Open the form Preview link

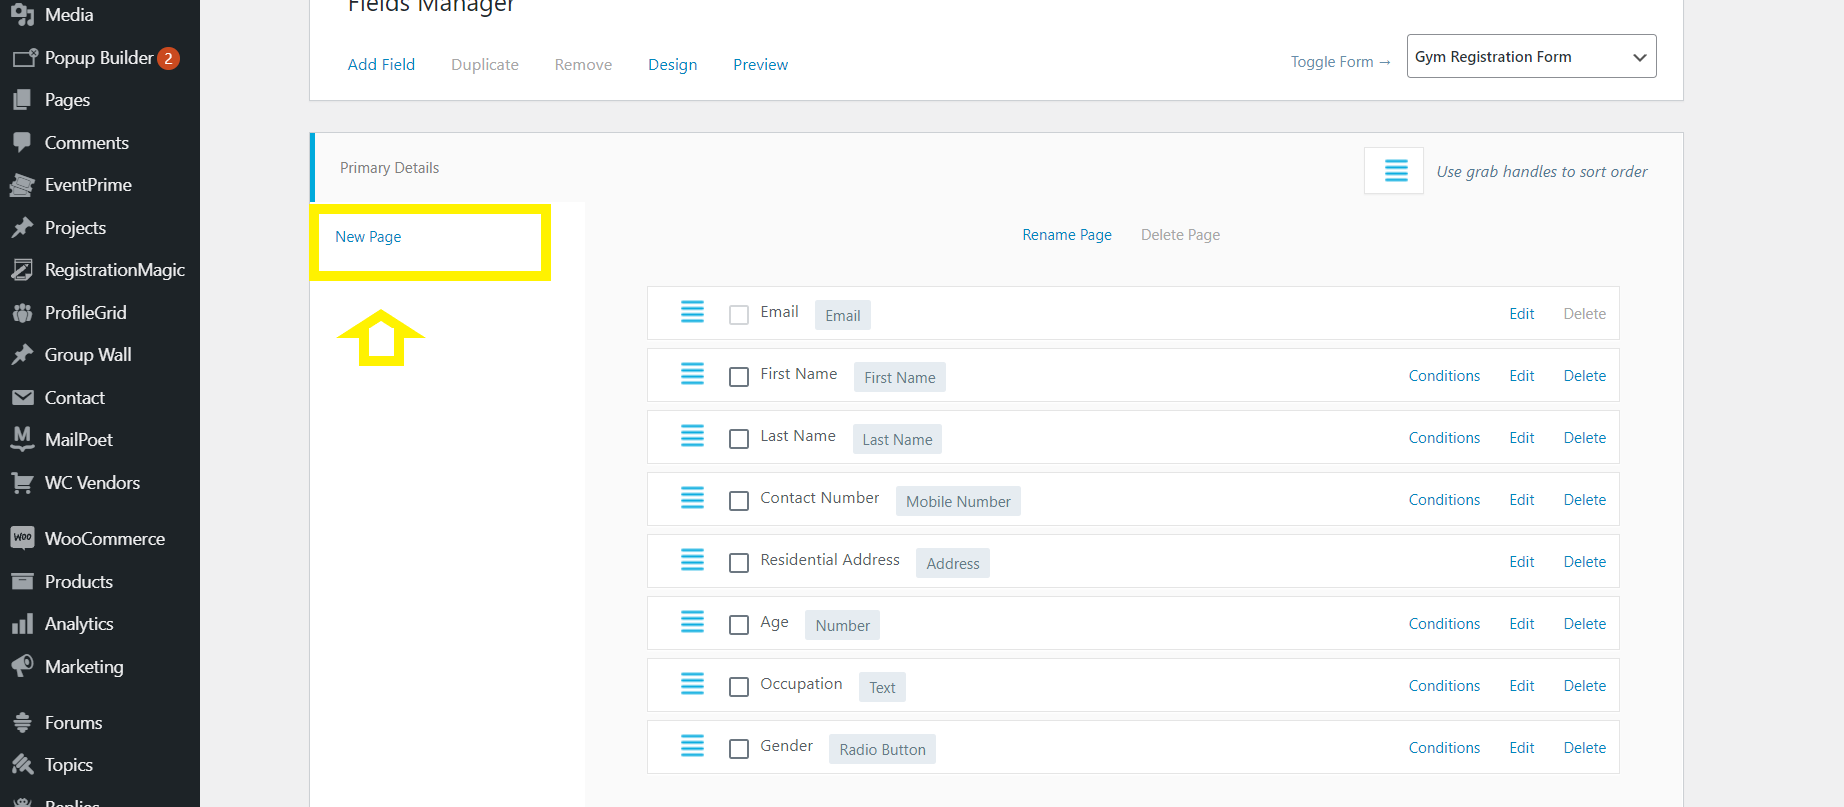coord(760,64)
